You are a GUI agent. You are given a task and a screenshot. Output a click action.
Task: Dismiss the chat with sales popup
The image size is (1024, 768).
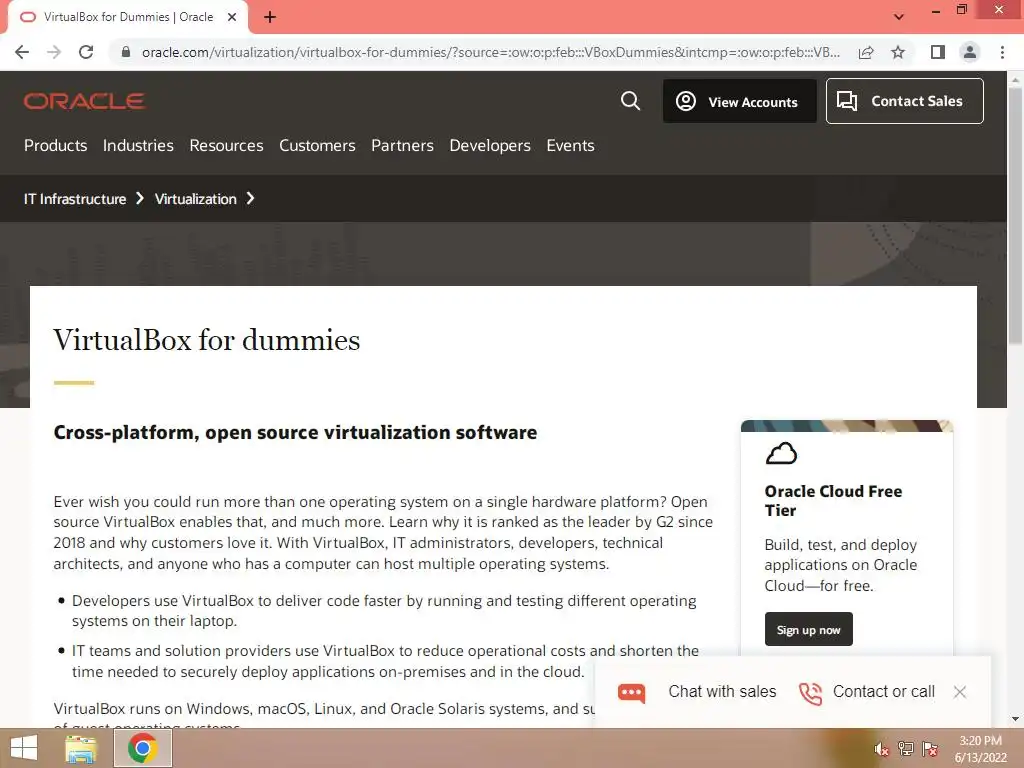coord(959,692)
